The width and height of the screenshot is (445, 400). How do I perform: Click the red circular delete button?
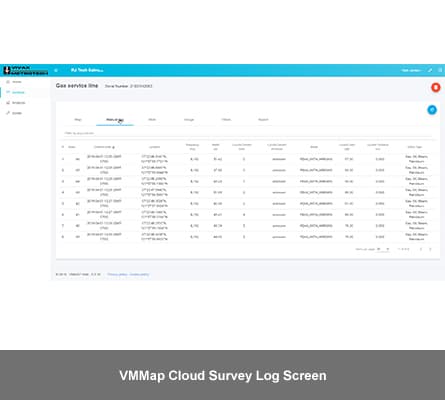click(436, 87)
